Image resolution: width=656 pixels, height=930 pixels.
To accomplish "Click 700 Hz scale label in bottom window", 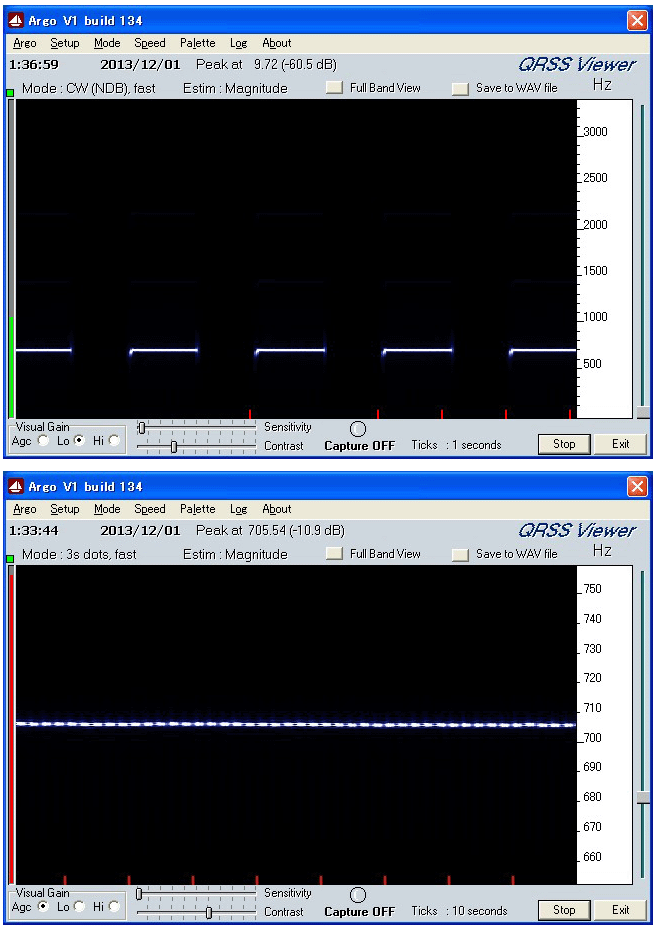I will coord(593,738).
